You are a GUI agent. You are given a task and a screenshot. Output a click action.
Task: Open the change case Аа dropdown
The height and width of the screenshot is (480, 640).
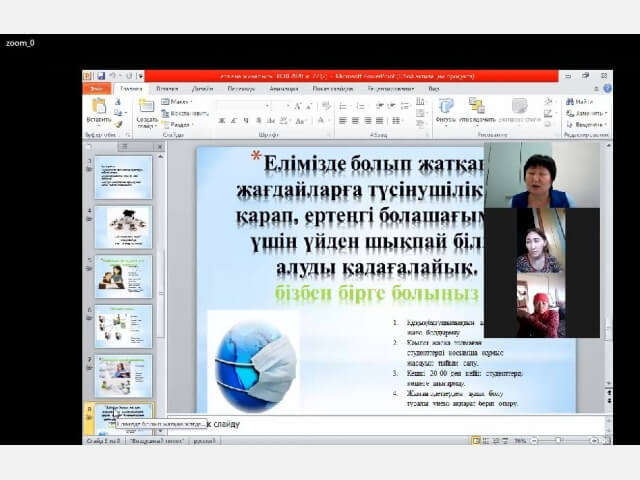[x=300, y=121]
